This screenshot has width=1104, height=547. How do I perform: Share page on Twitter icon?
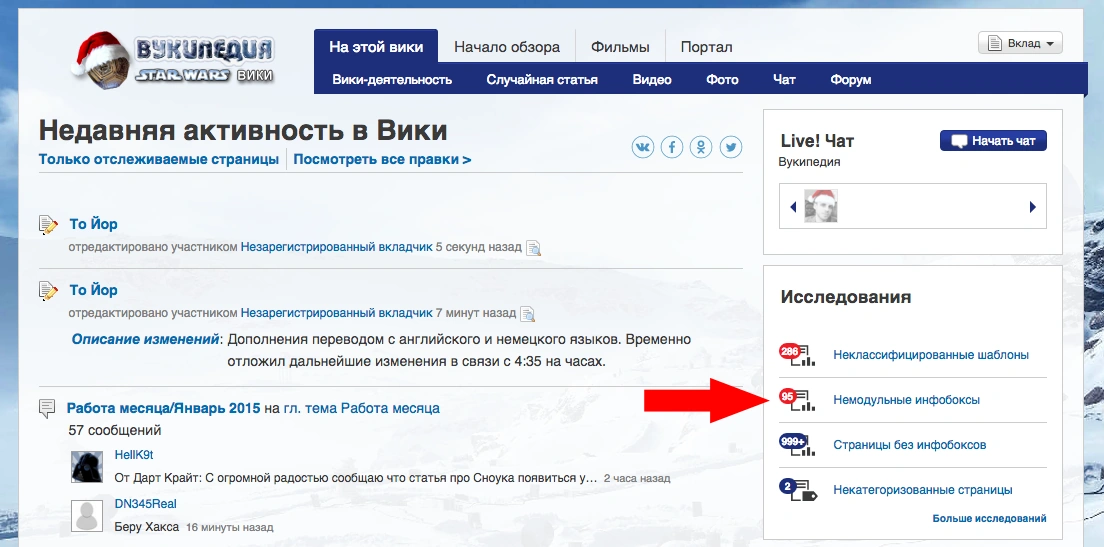[x=731, y=147]
